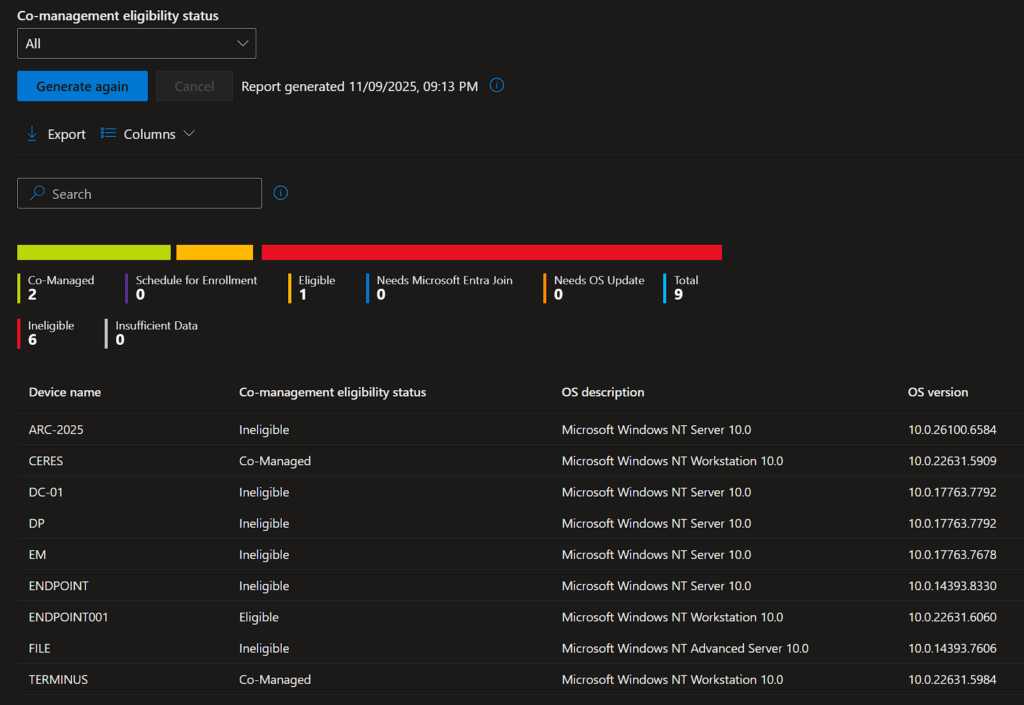Select the ENDPOINT001 device row
The height and width of the screenshot is (705, 1024).
[x=68, y=617]
